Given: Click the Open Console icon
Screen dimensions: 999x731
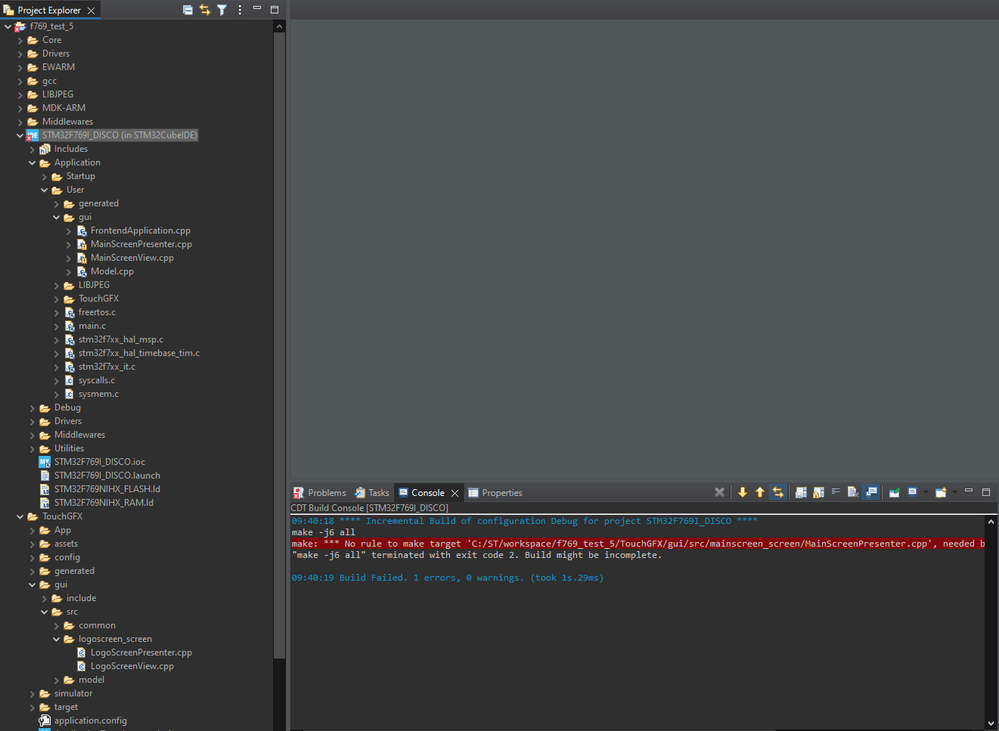Looking at the screenshot, I should click(940, 492).
